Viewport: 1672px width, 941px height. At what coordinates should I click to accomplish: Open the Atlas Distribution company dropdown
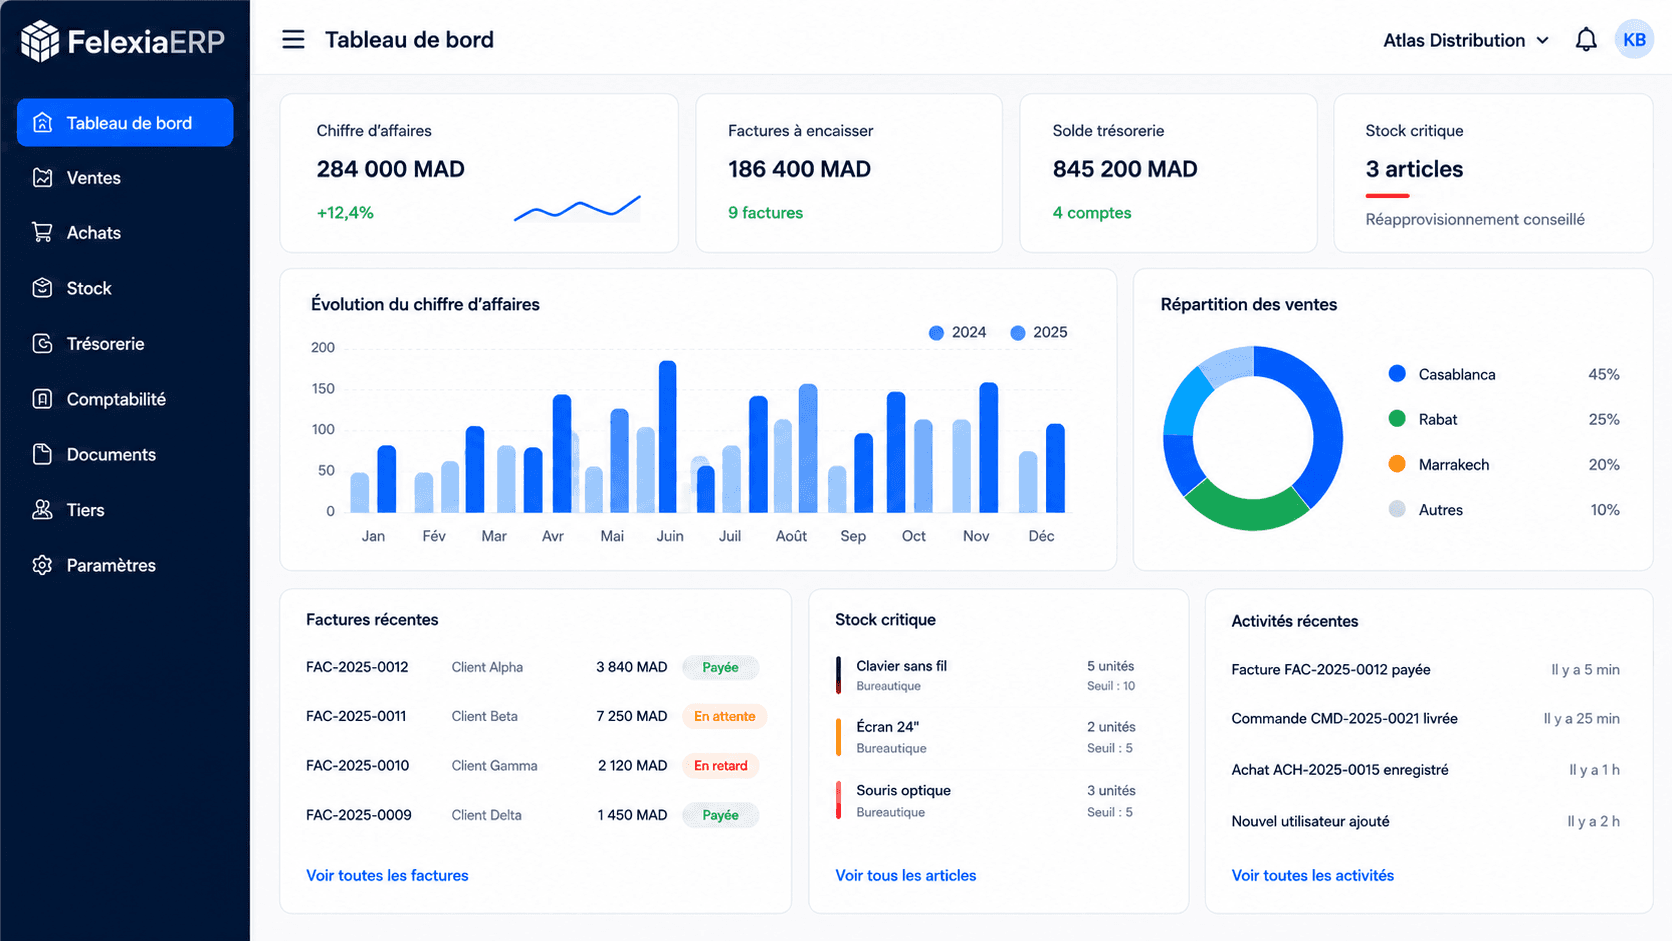point(1466,40)
